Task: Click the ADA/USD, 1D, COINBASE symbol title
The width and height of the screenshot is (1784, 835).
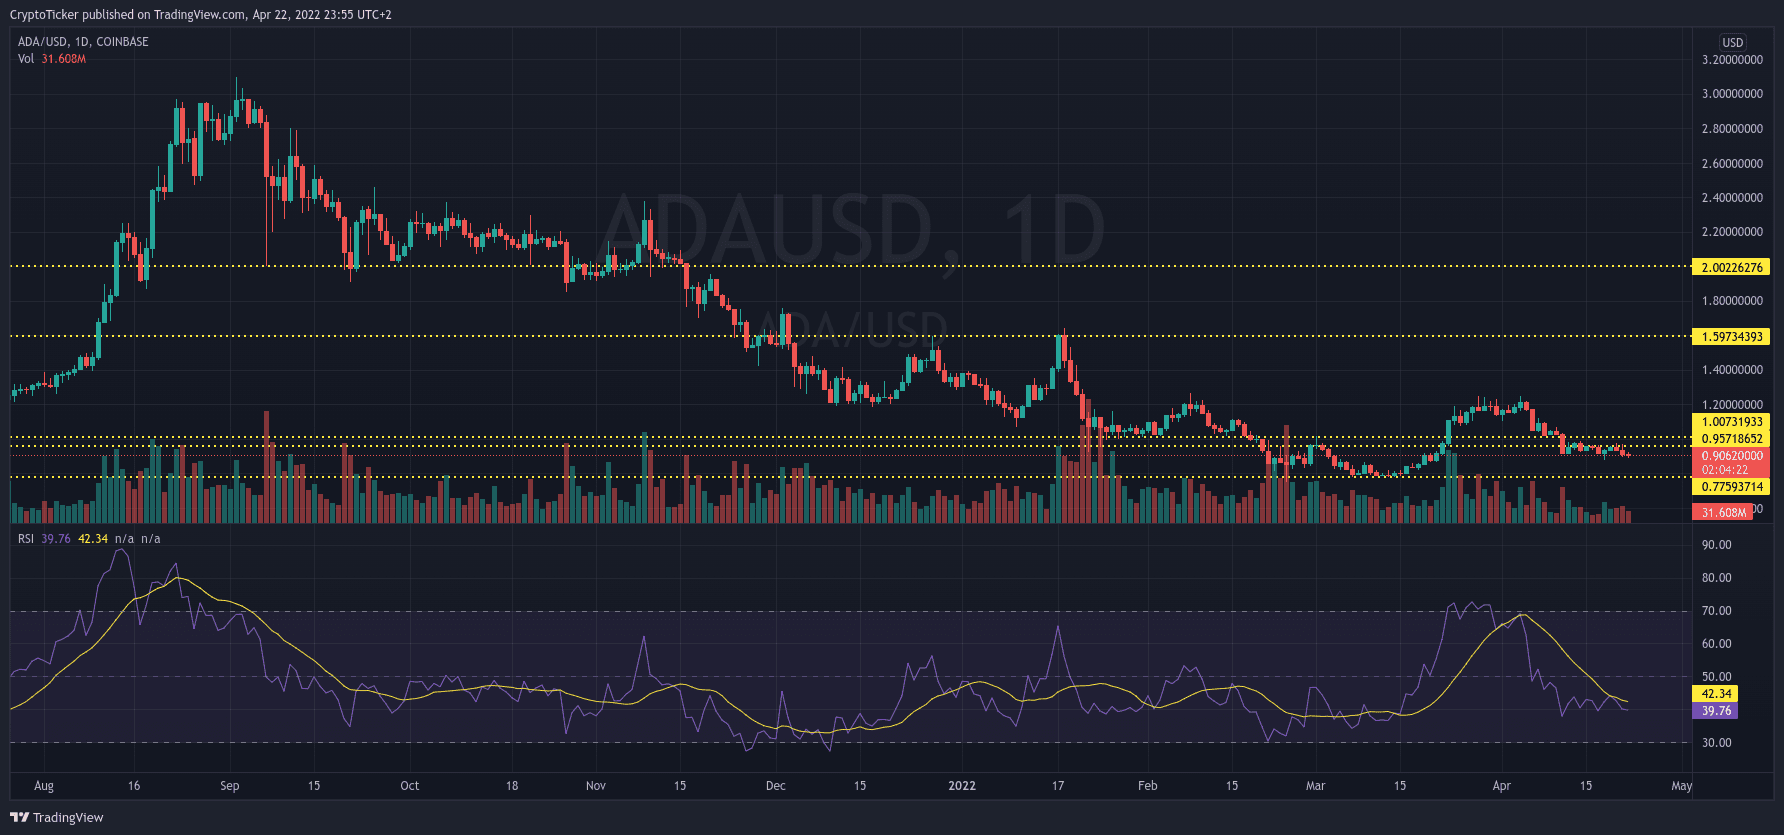Action: (x=83, y=42)
